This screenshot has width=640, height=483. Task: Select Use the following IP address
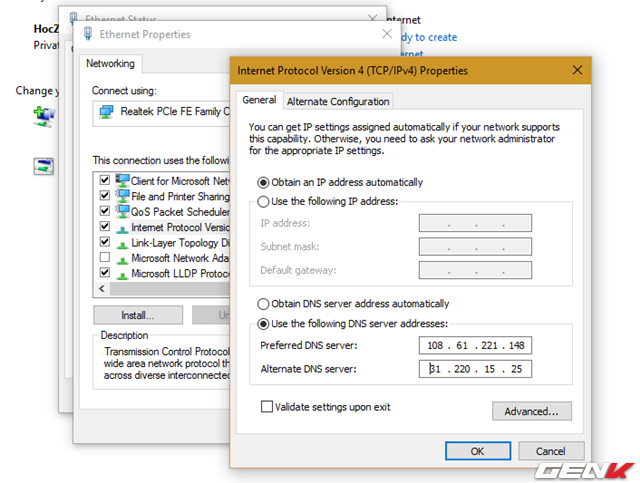pos(263,201)
